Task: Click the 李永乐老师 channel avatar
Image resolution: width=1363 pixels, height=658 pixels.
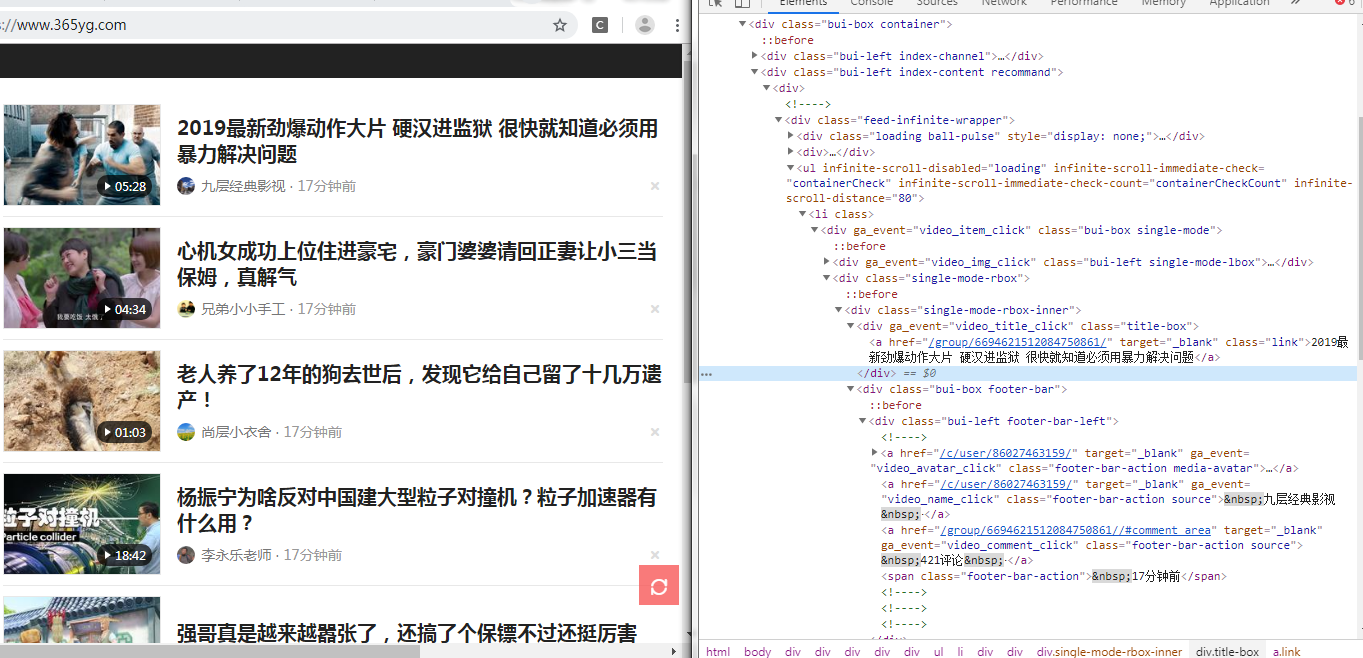Action: click(186, 555)
